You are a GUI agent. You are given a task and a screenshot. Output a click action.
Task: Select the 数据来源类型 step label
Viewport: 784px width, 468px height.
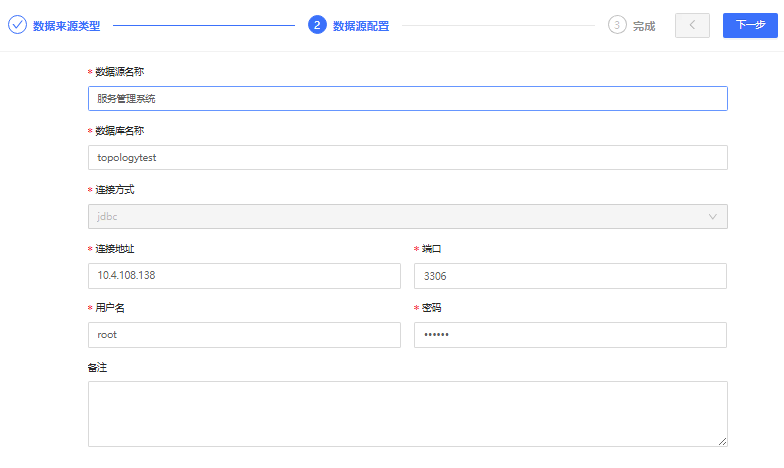pyautogui.click(x=66, y=26)
